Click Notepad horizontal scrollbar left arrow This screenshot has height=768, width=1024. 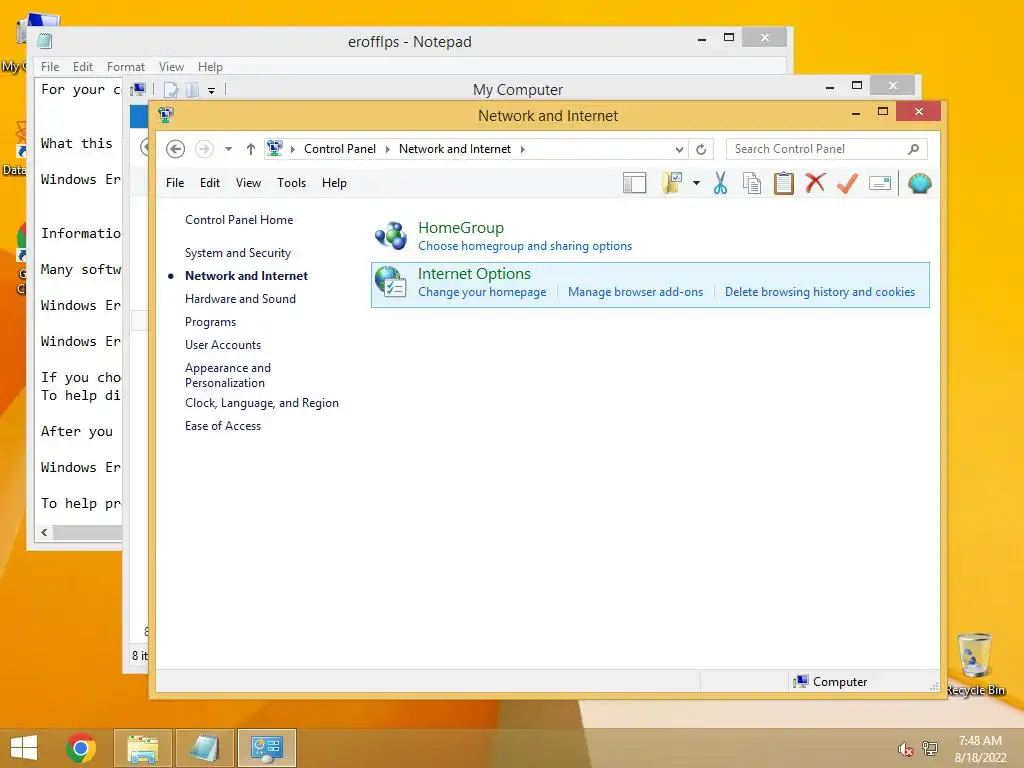(44, 532)
